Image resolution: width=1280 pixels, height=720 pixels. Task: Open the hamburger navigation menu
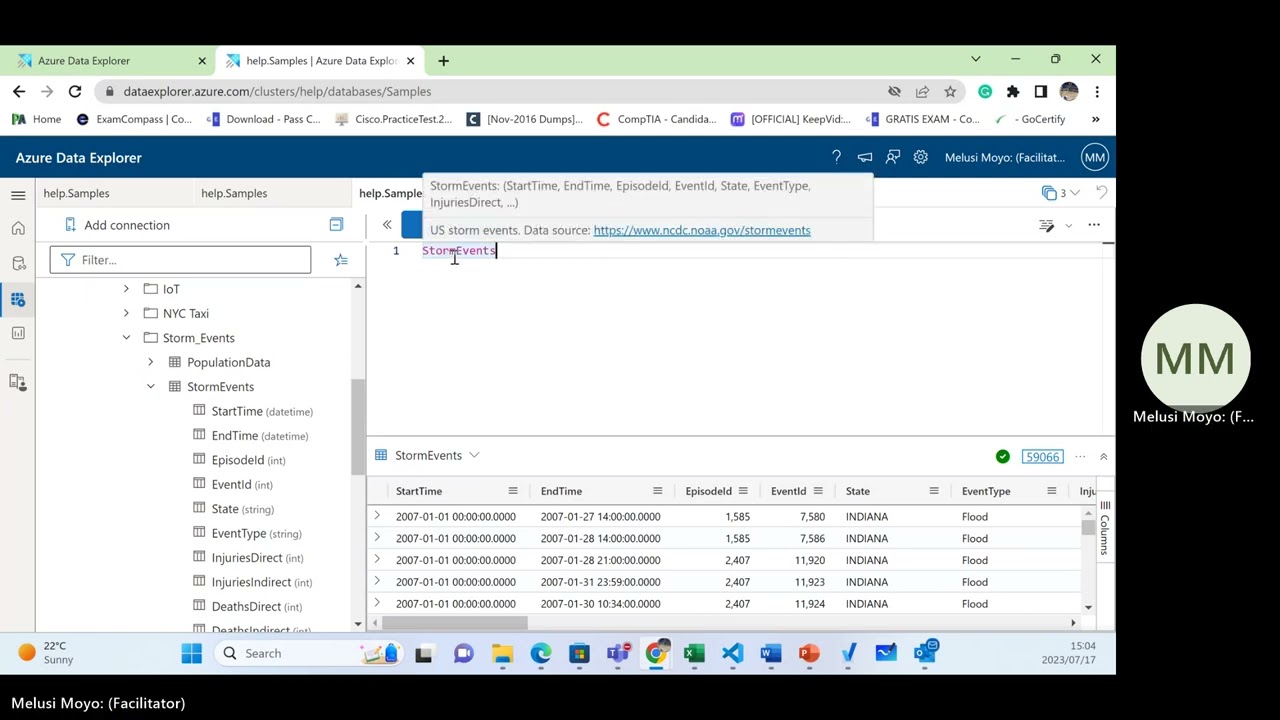pos(18,195)
